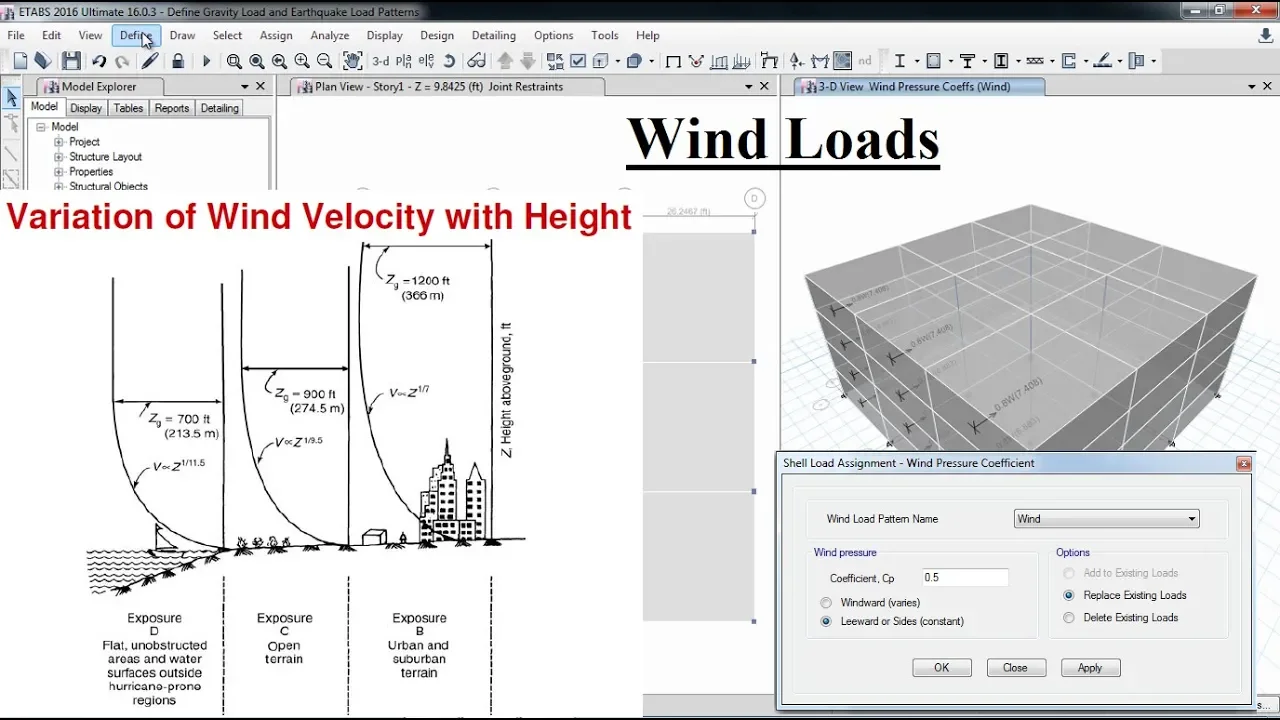Click OK in Wind Pressure Coefficient dialog
The image size is (1280, 720).
coord(942,668)
